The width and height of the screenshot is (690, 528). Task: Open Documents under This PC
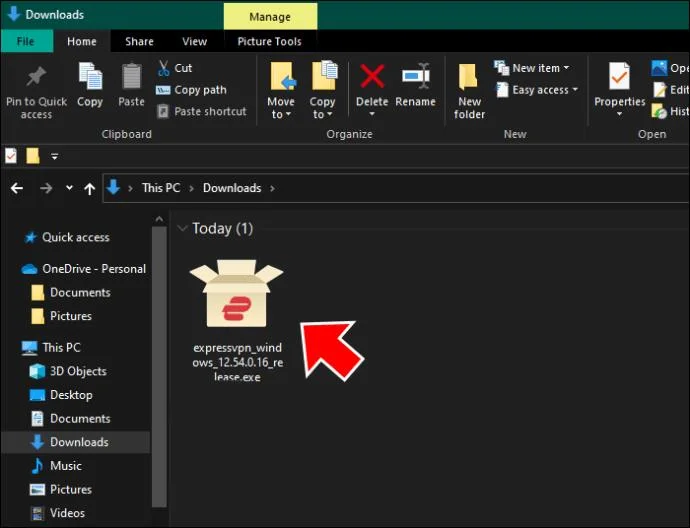[x=70, y=418]
